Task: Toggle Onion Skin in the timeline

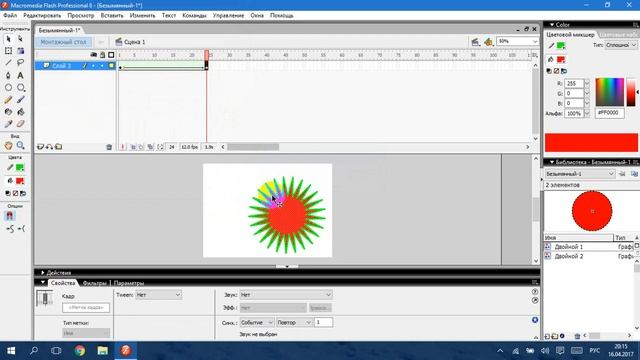Action: click(x=133, y=147)
